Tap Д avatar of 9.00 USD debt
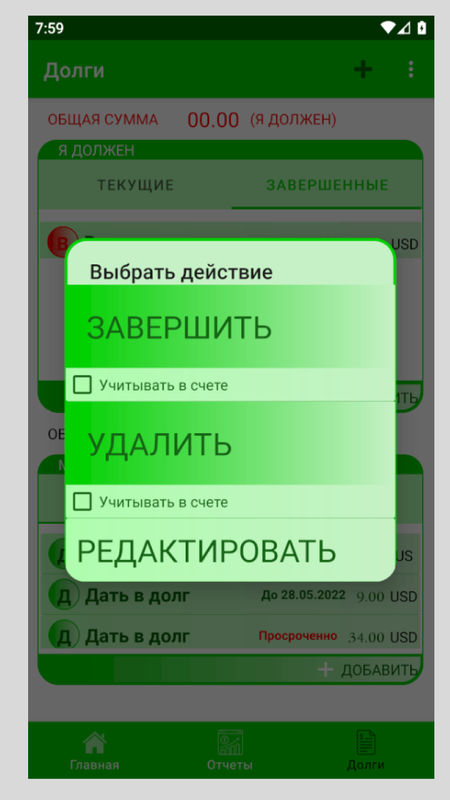The height and width of the screenshot is (800, 450). point(64,595)
